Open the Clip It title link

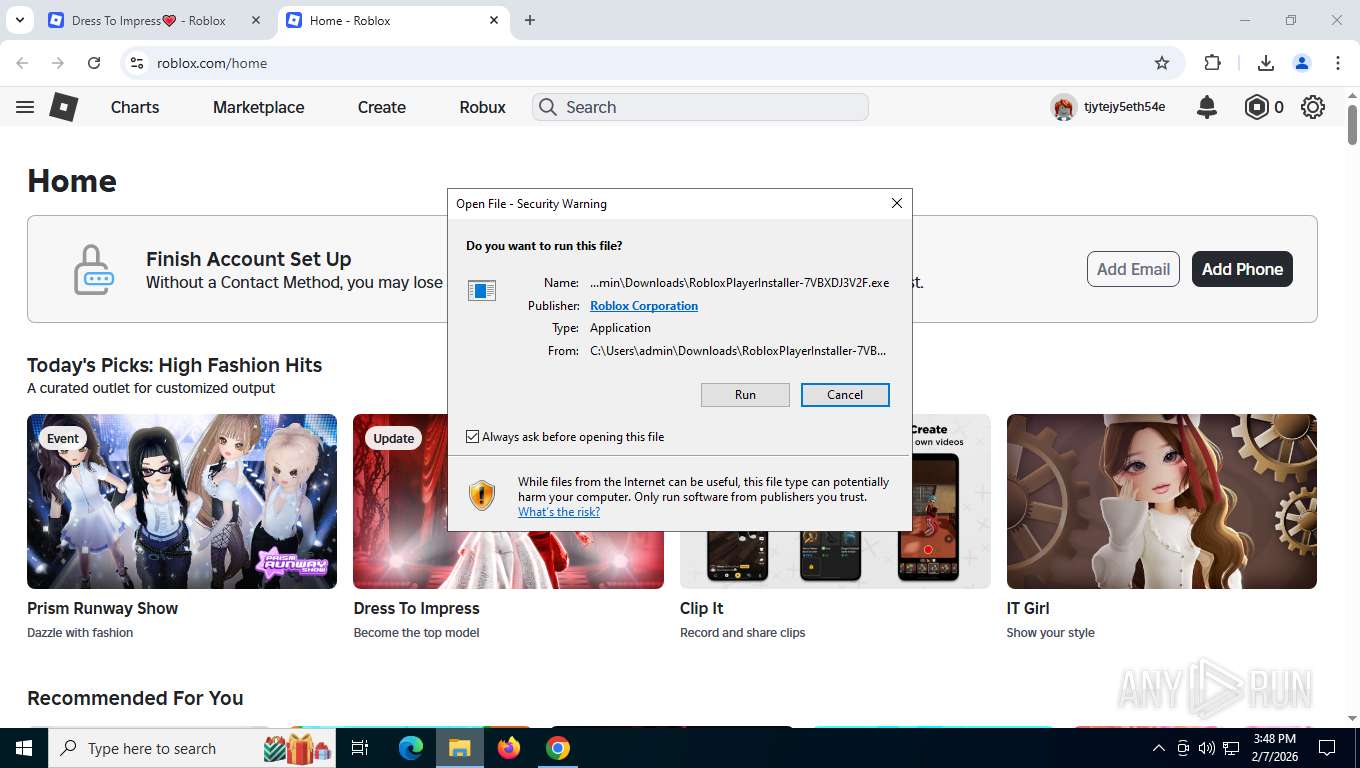point(702,608)
